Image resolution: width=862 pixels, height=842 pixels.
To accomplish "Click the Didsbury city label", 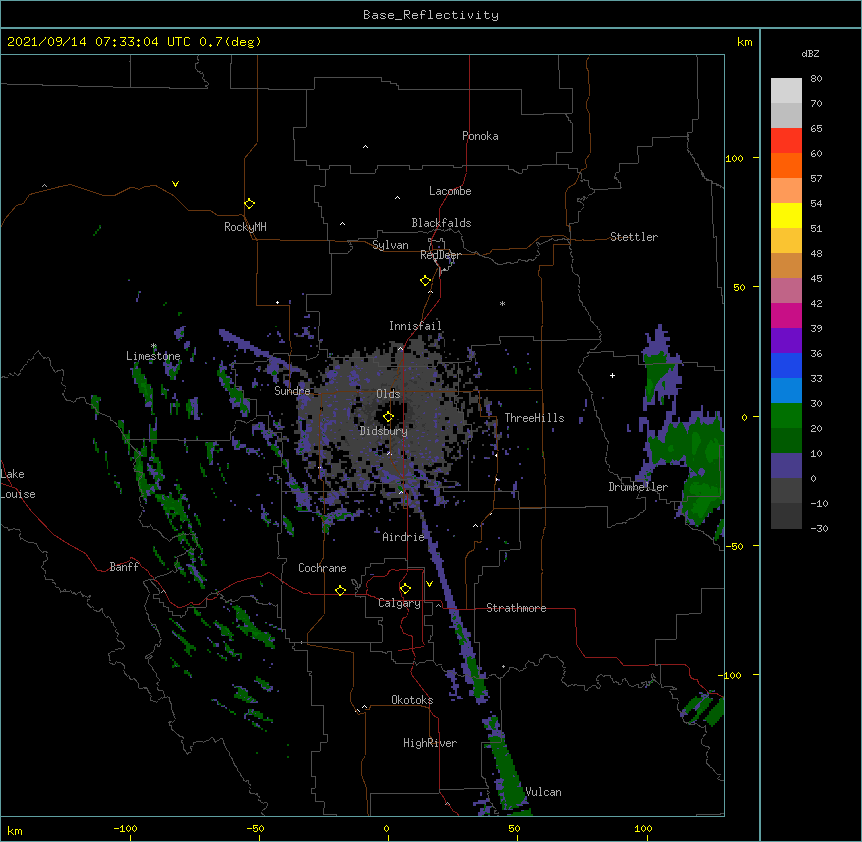I will 384,431.
